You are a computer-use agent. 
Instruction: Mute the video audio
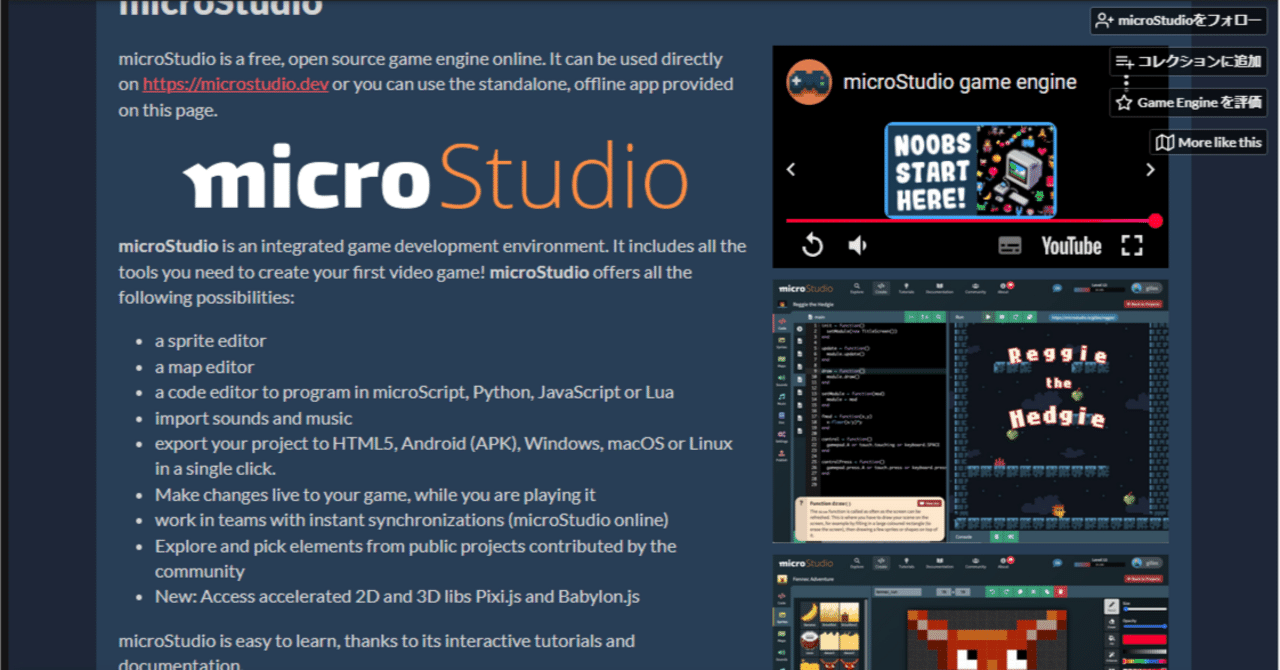pos(857,244)
